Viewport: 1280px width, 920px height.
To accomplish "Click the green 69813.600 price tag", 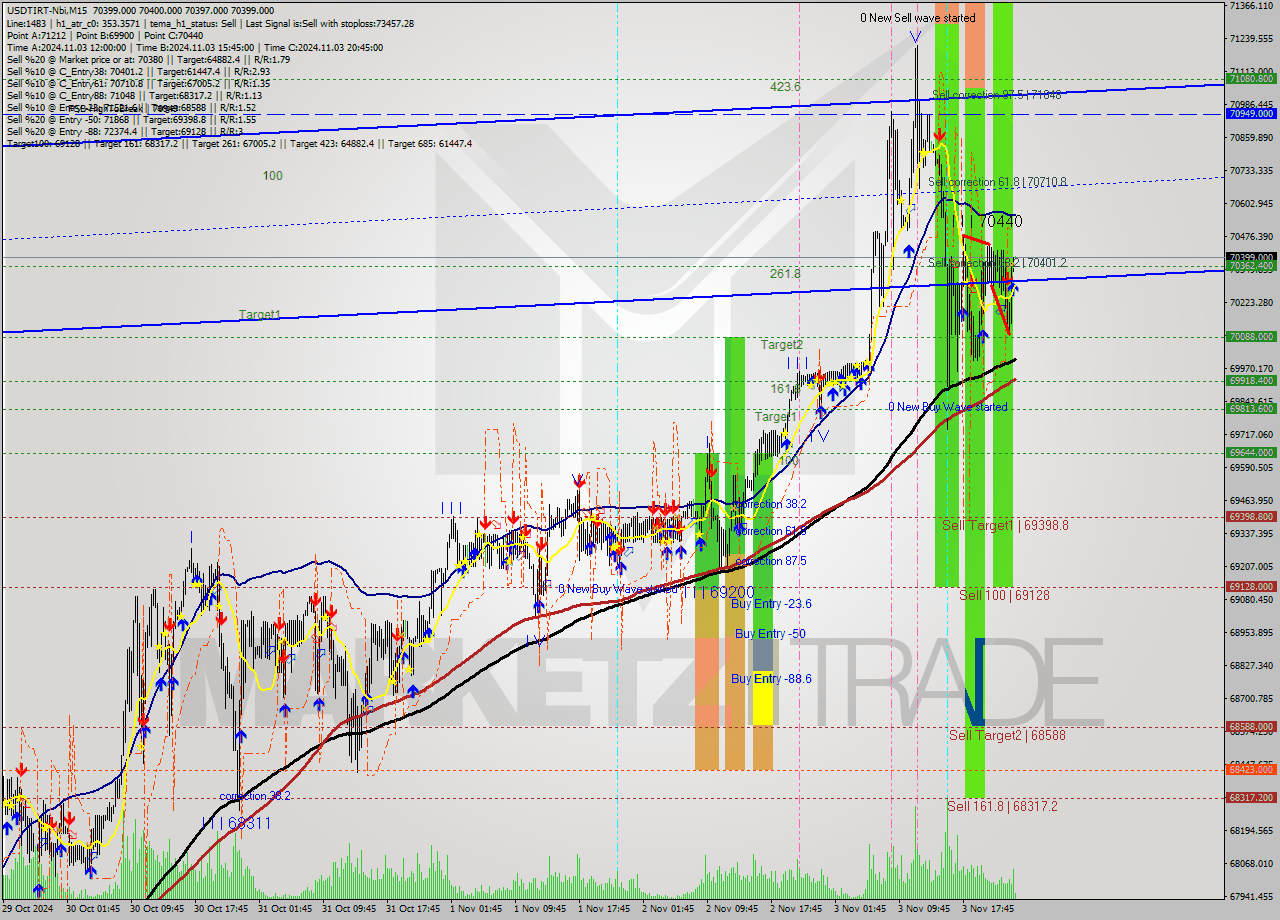I will point(1251,408).
